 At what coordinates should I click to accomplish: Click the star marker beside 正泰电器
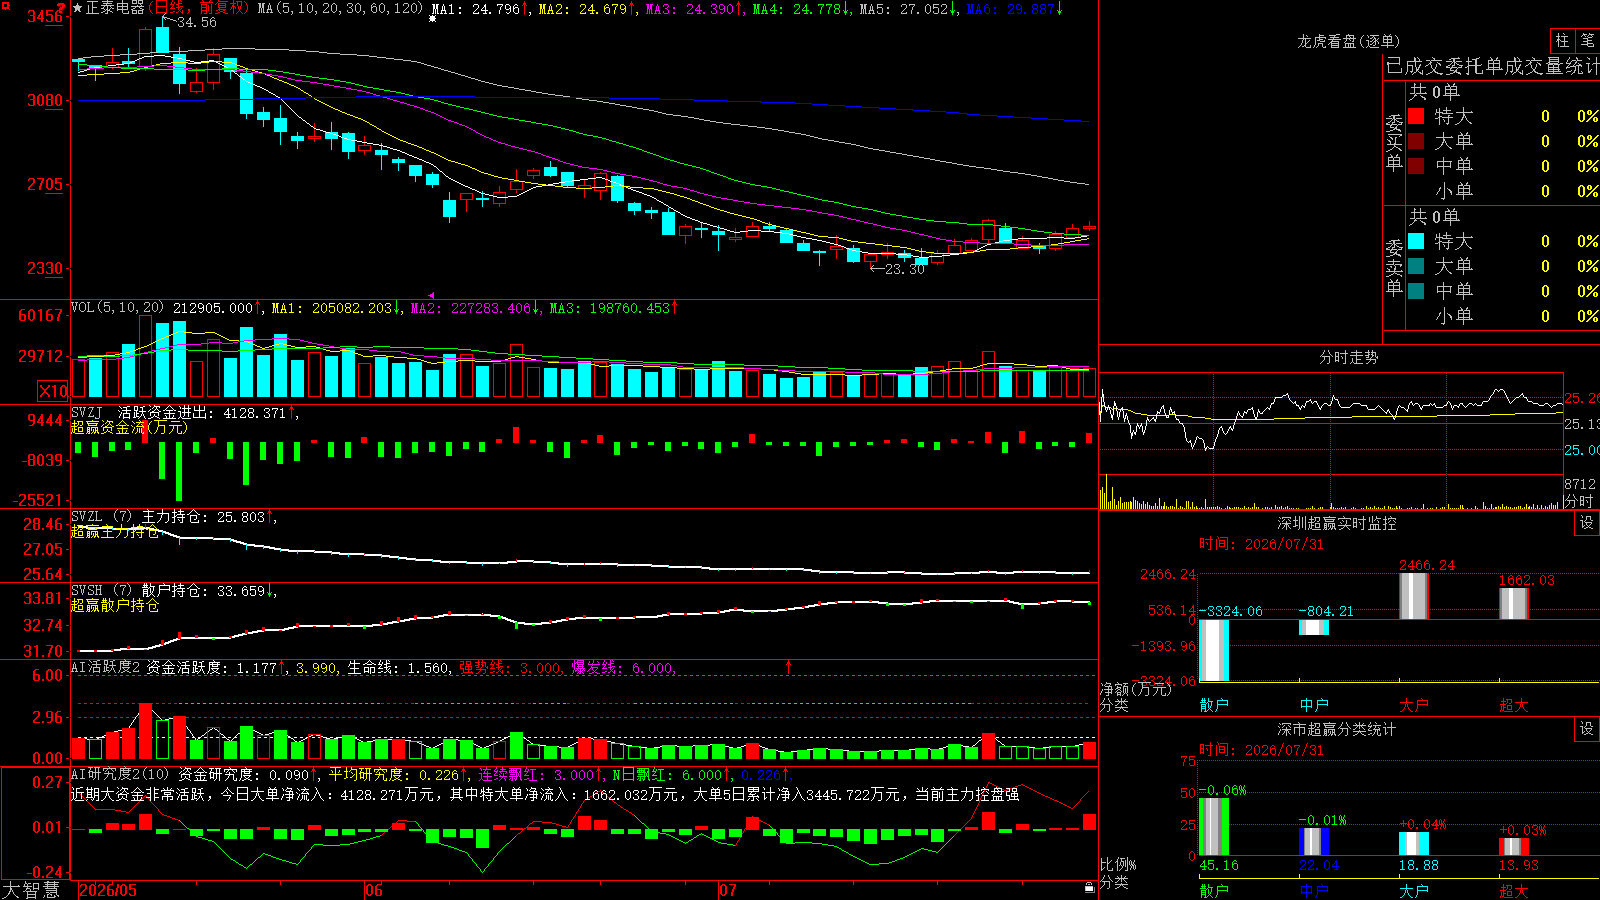tap(78, 8)
